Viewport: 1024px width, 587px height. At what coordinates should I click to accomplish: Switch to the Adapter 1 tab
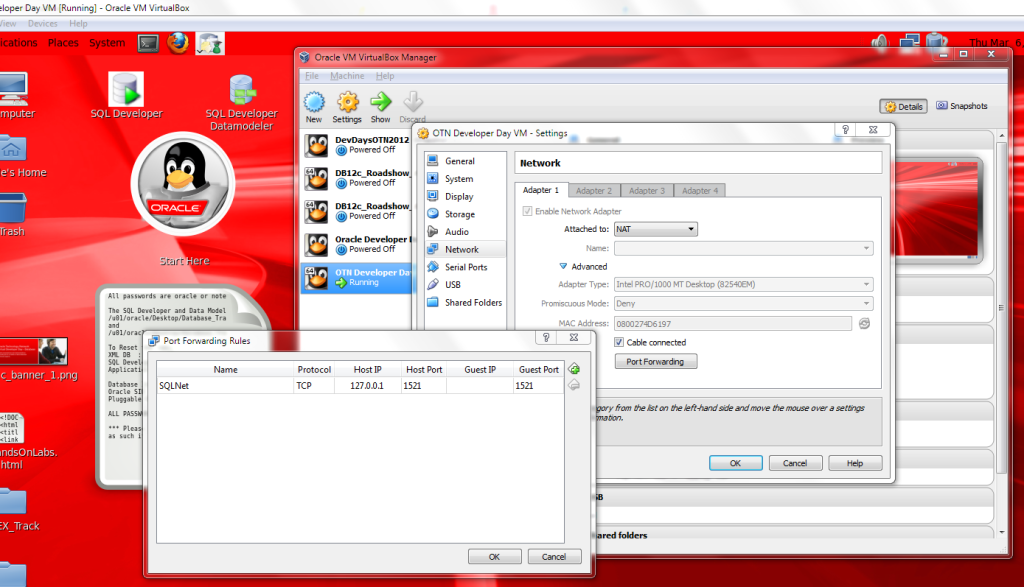pos(541,190)
